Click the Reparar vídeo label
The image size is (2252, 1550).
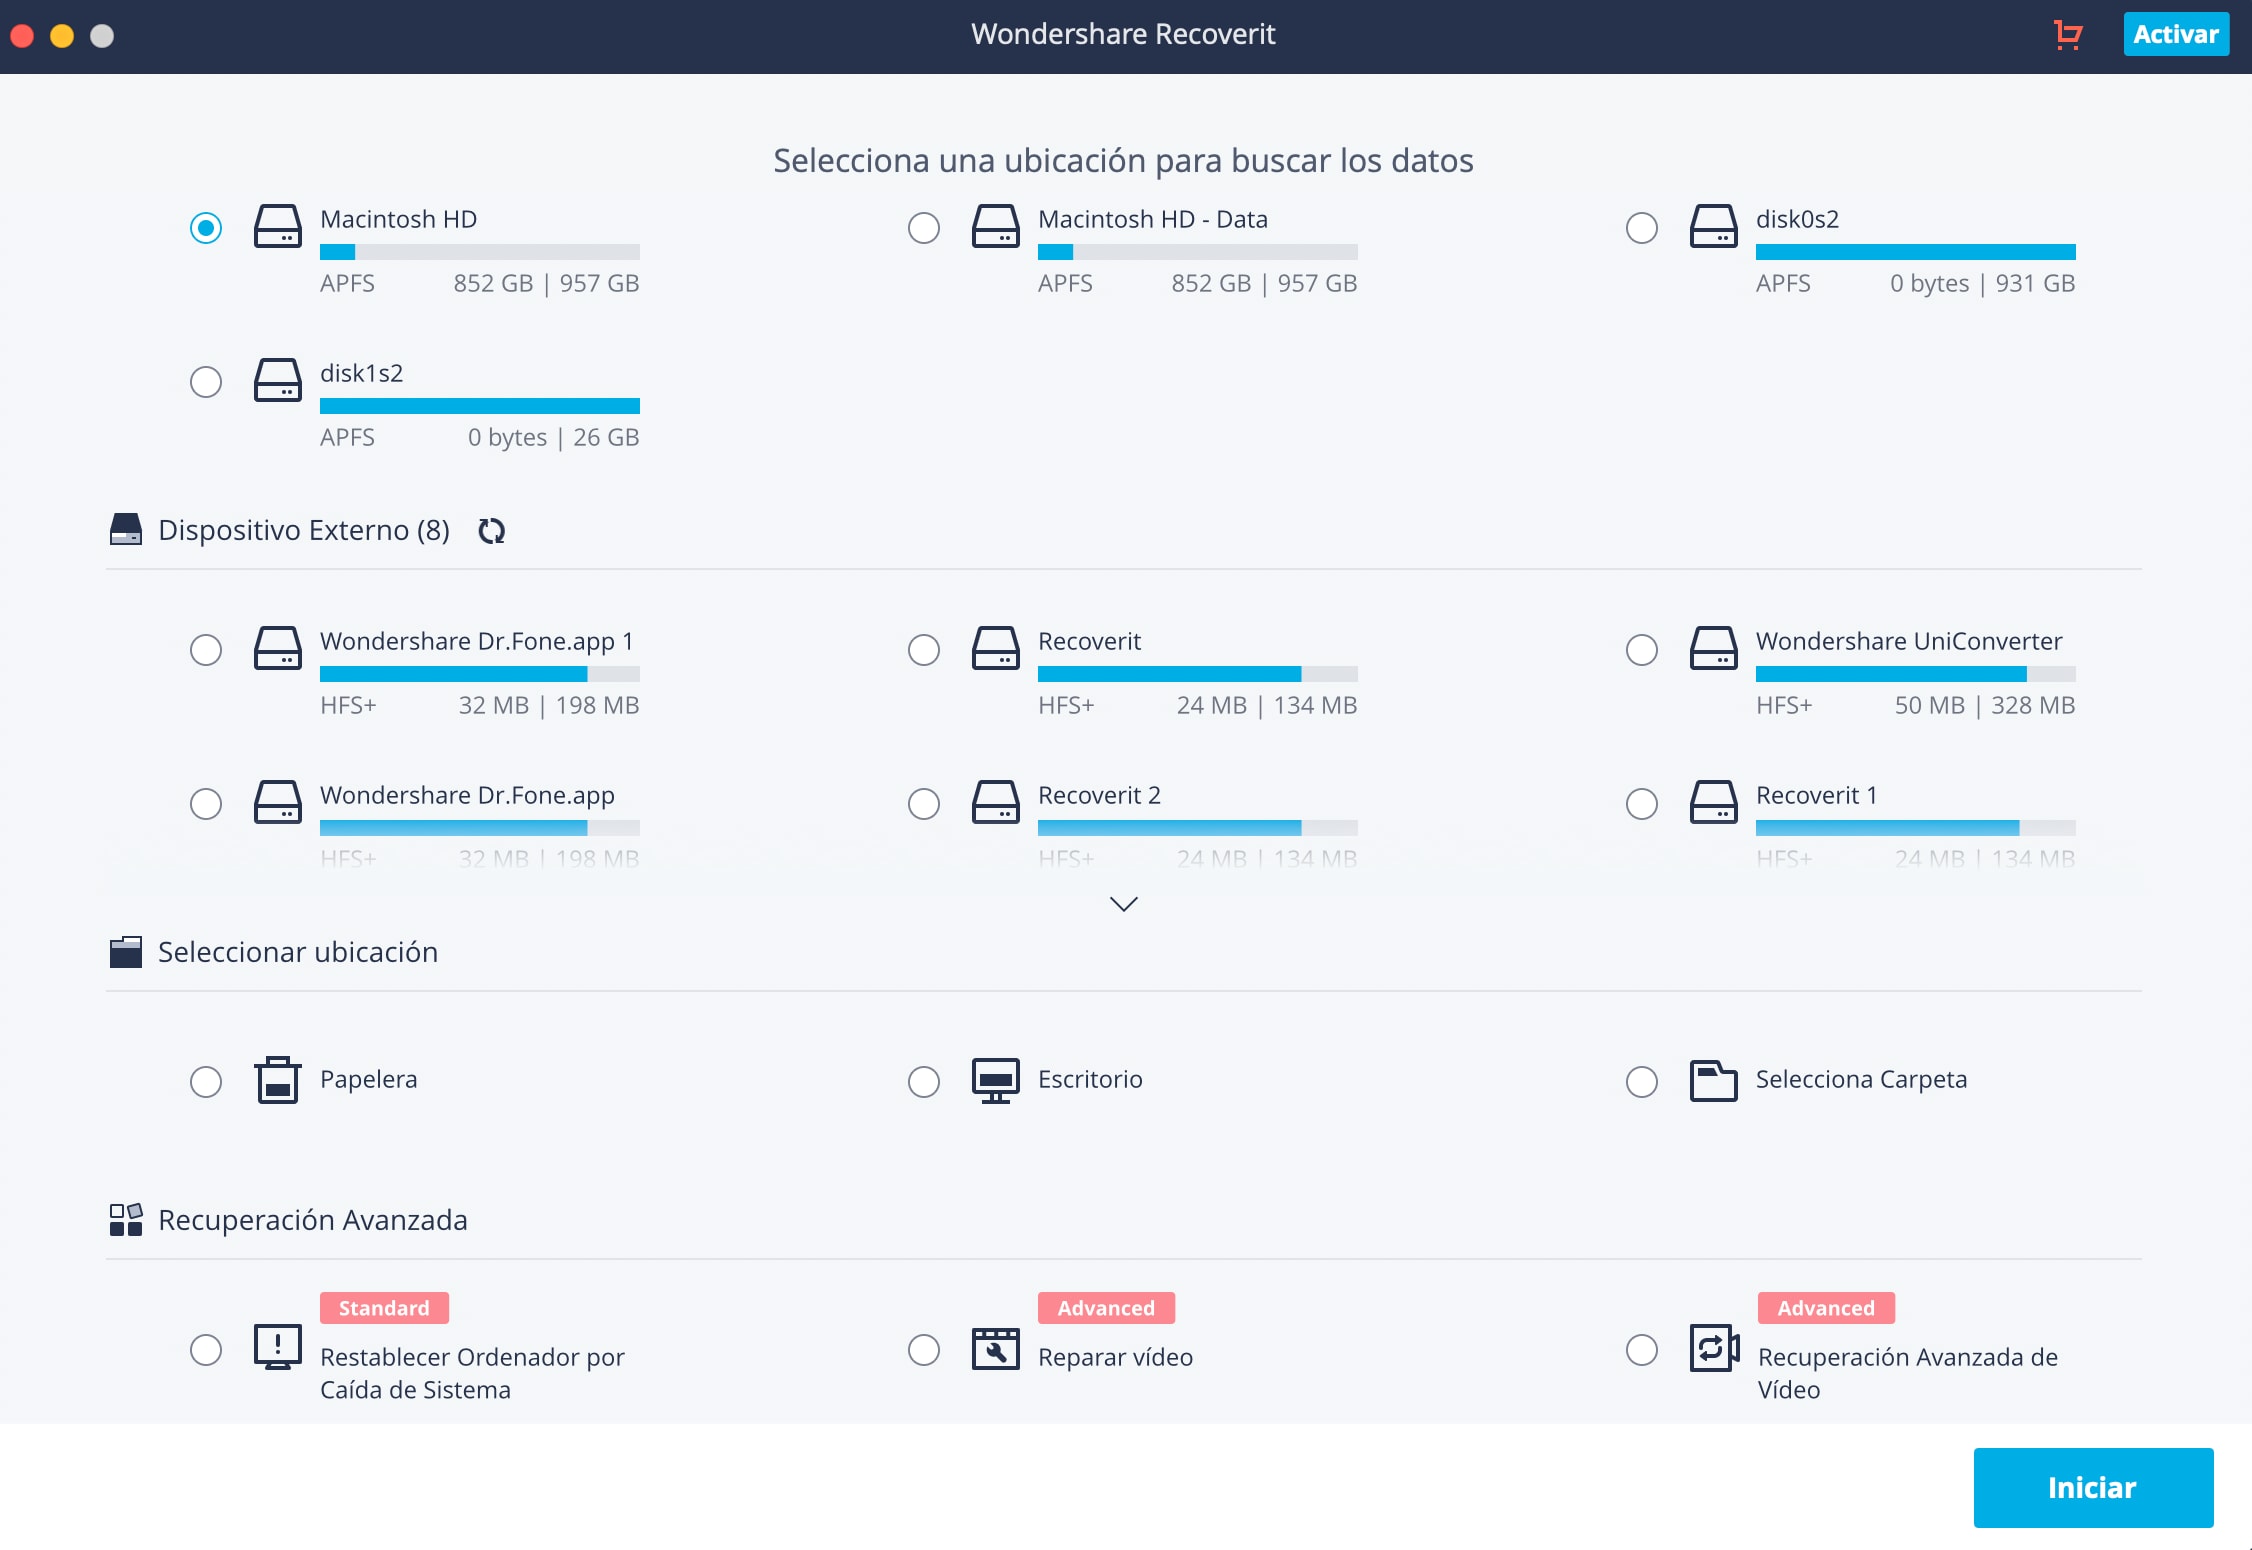click(x=1116, y=1358)
